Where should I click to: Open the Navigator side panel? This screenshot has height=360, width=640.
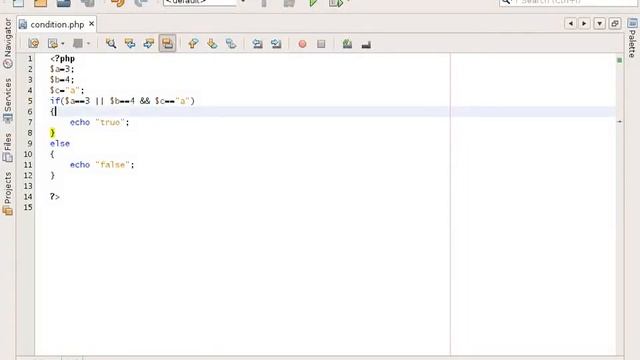pos(7,43)
